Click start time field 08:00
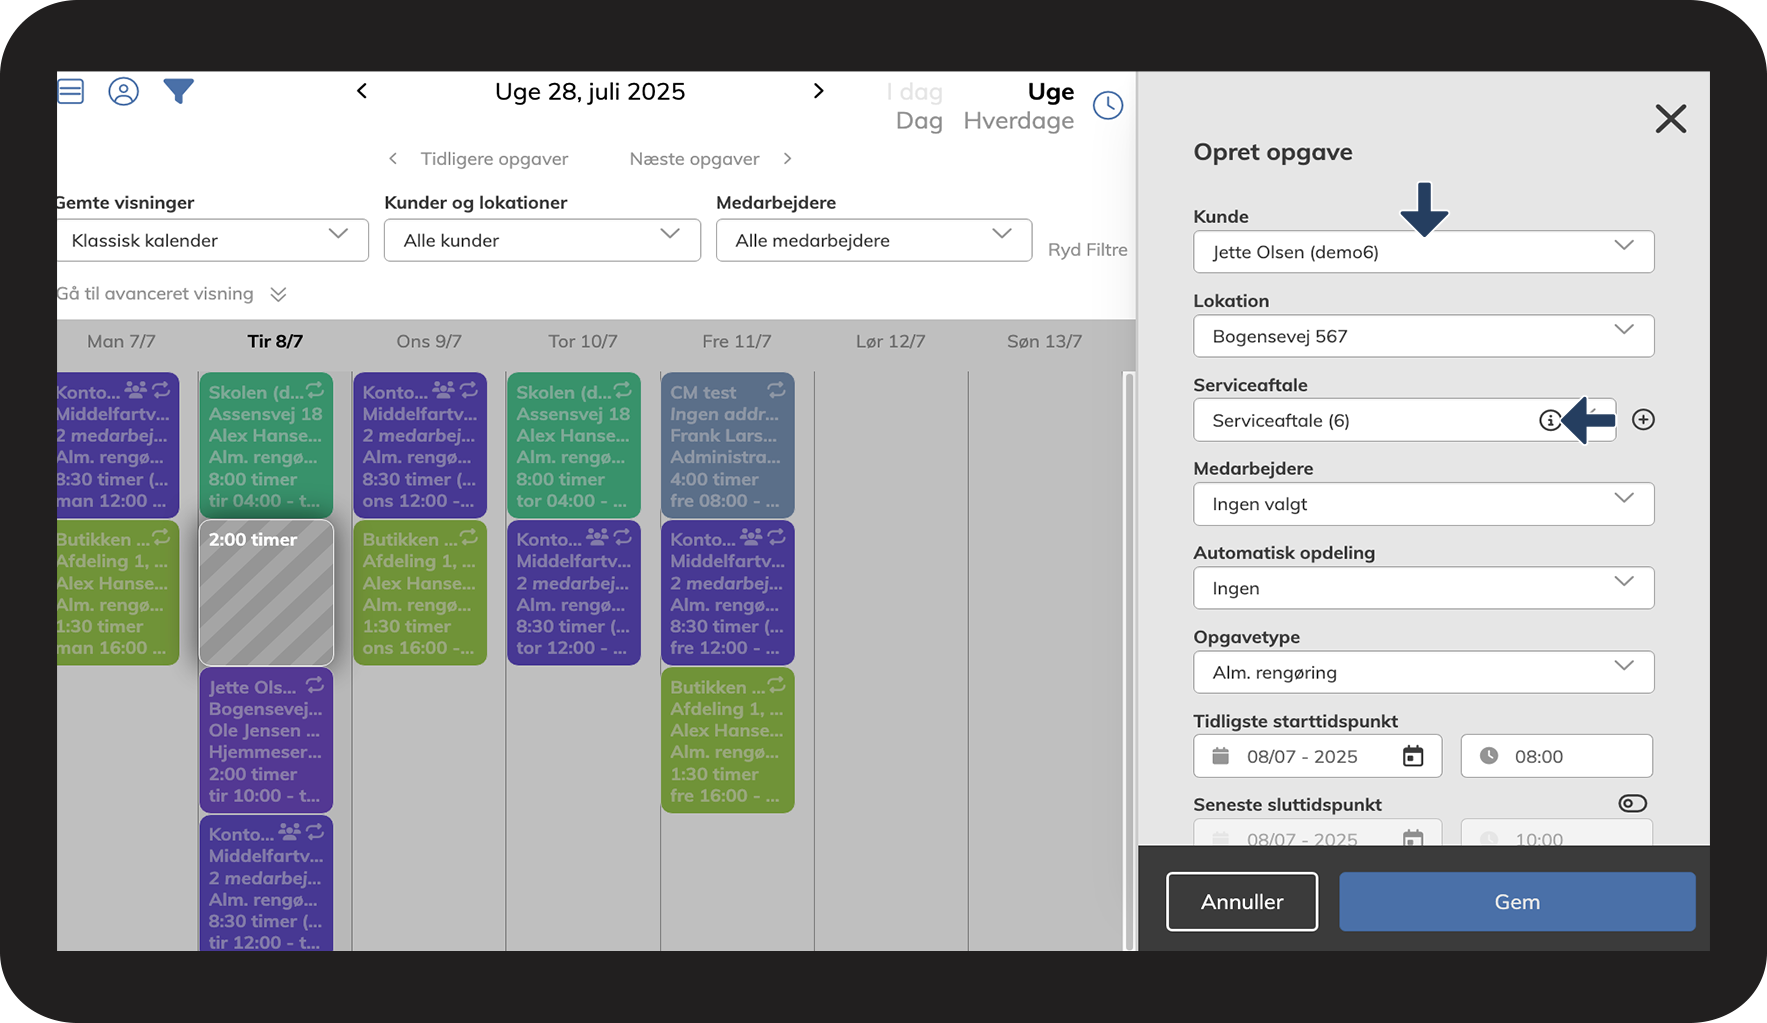The height and width of the screenshot is (1023, 1767). 1556,756
